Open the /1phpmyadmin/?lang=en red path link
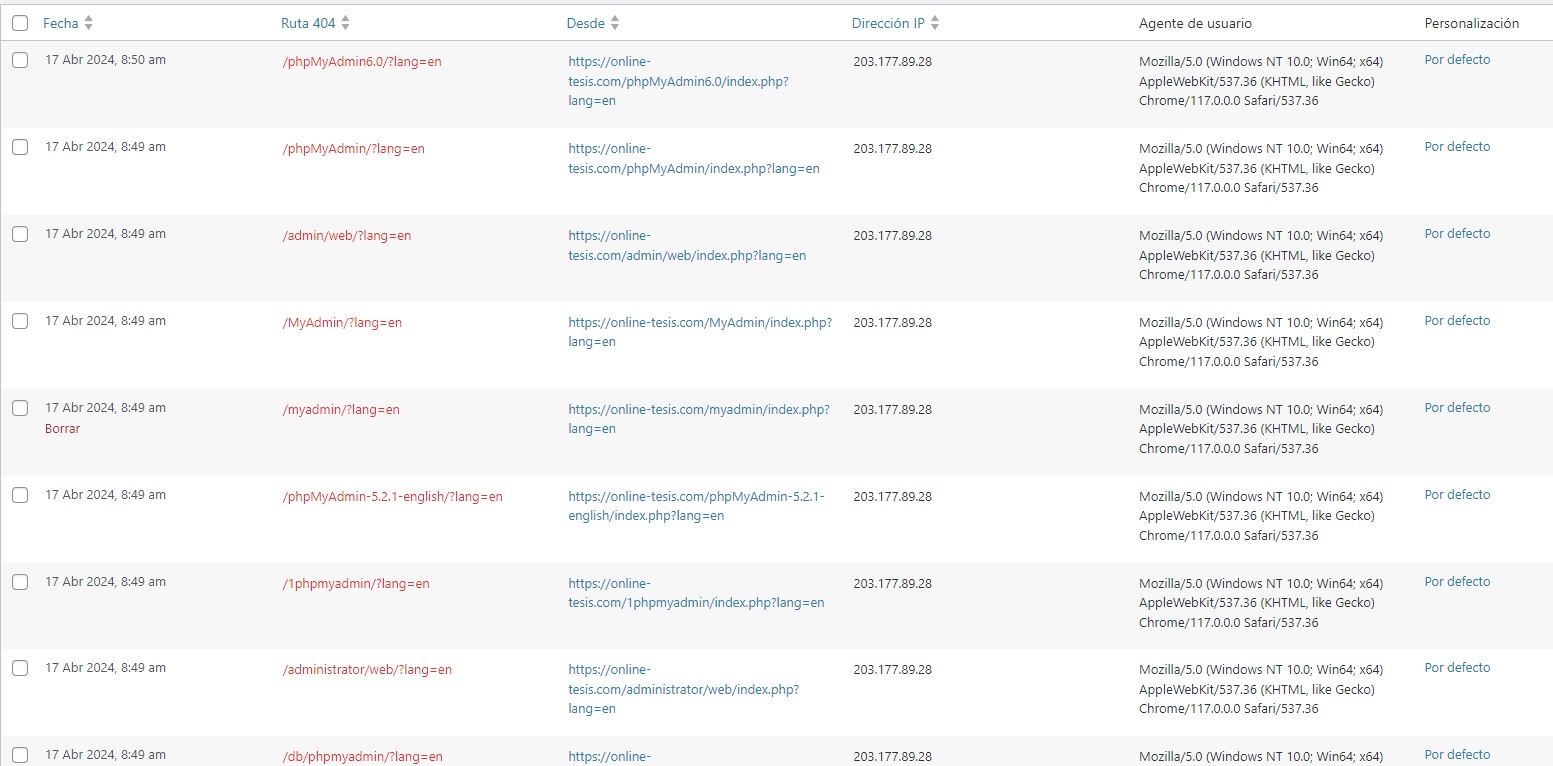The width and height of the screenshot is (1553, 766). click(356, 584)
